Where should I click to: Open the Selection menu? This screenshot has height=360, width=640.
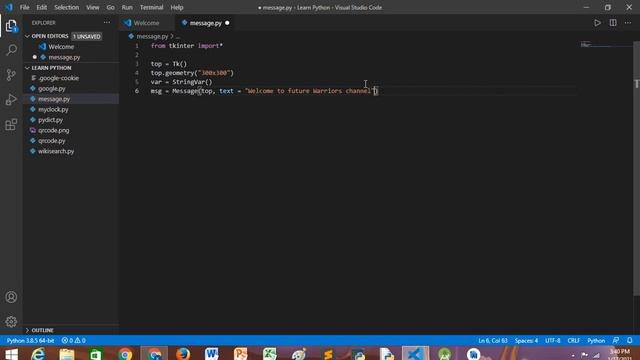[x=67, y=7]
